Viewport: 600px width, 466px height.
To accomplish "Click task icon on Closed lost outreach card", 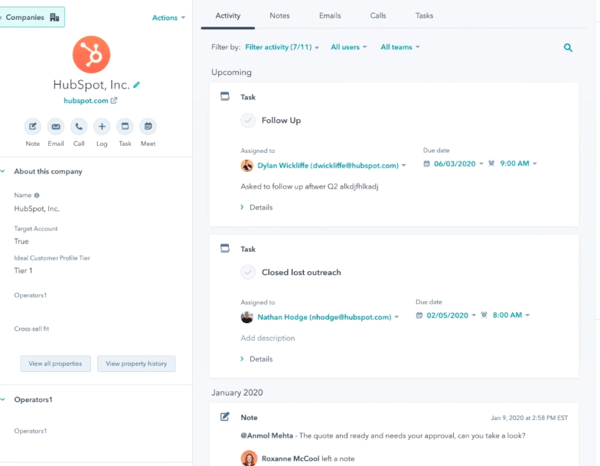I will 225,248.
